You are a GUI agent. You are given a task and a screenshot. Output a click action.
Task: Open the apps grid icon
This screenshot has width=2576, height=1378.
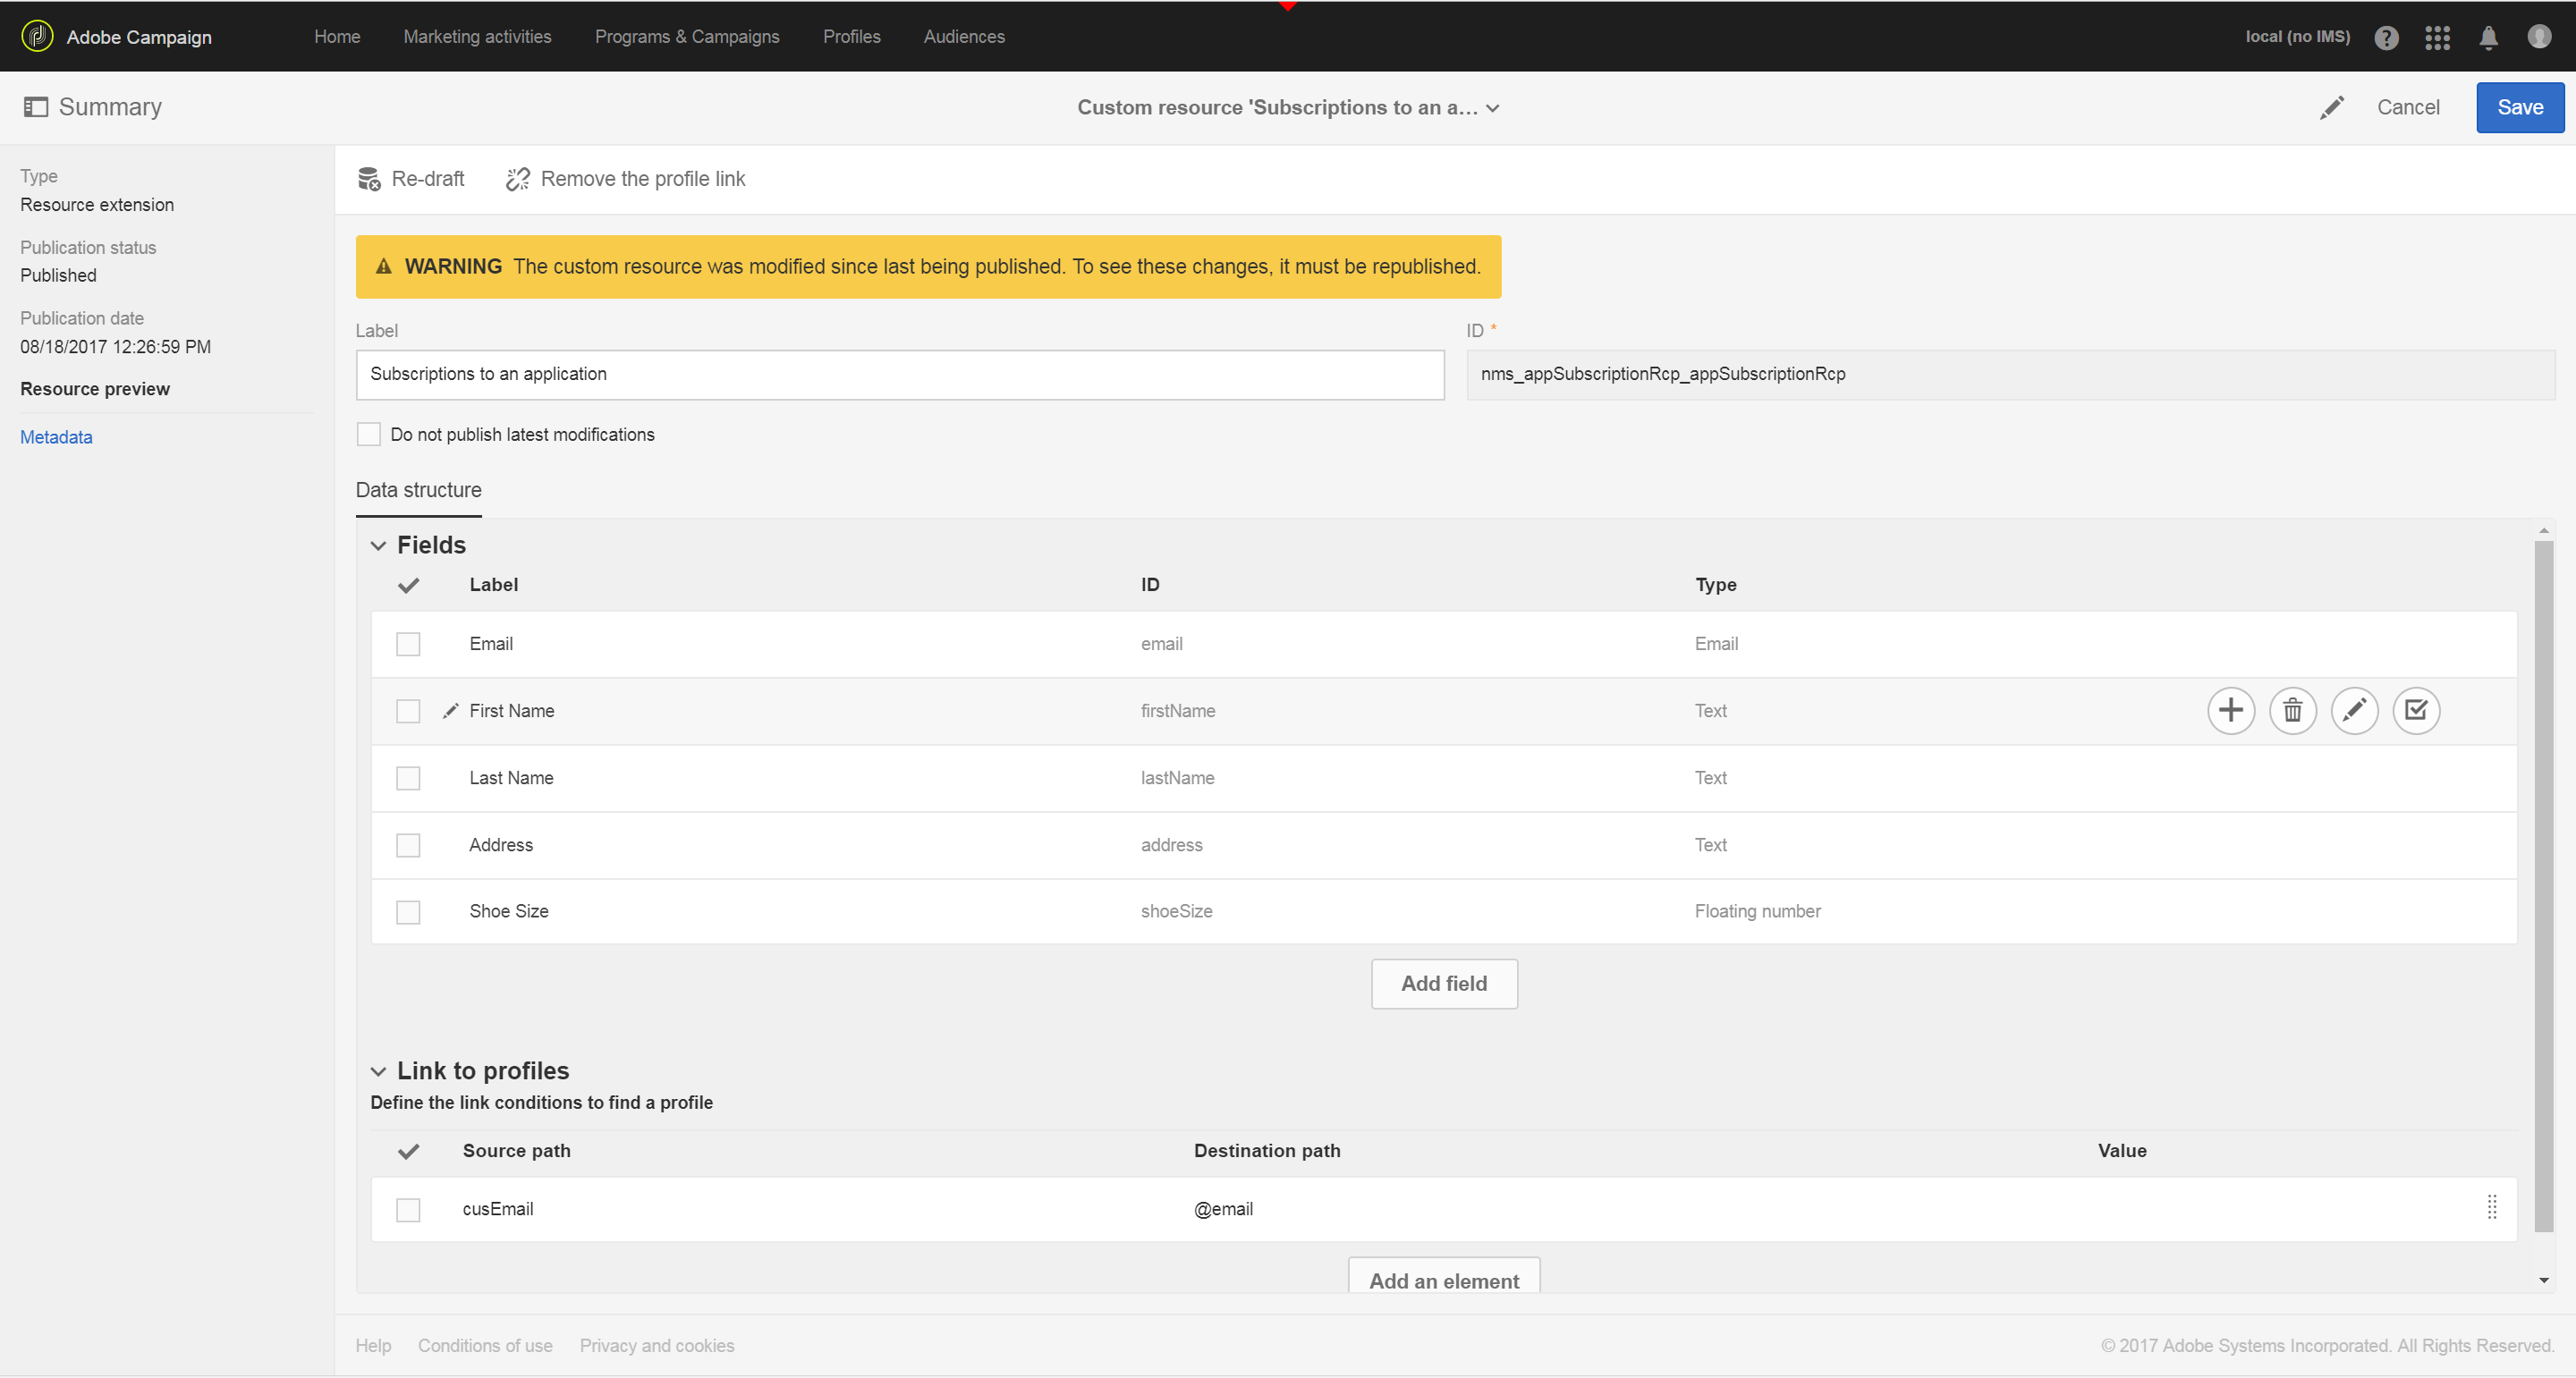[x=2437, y=37]
